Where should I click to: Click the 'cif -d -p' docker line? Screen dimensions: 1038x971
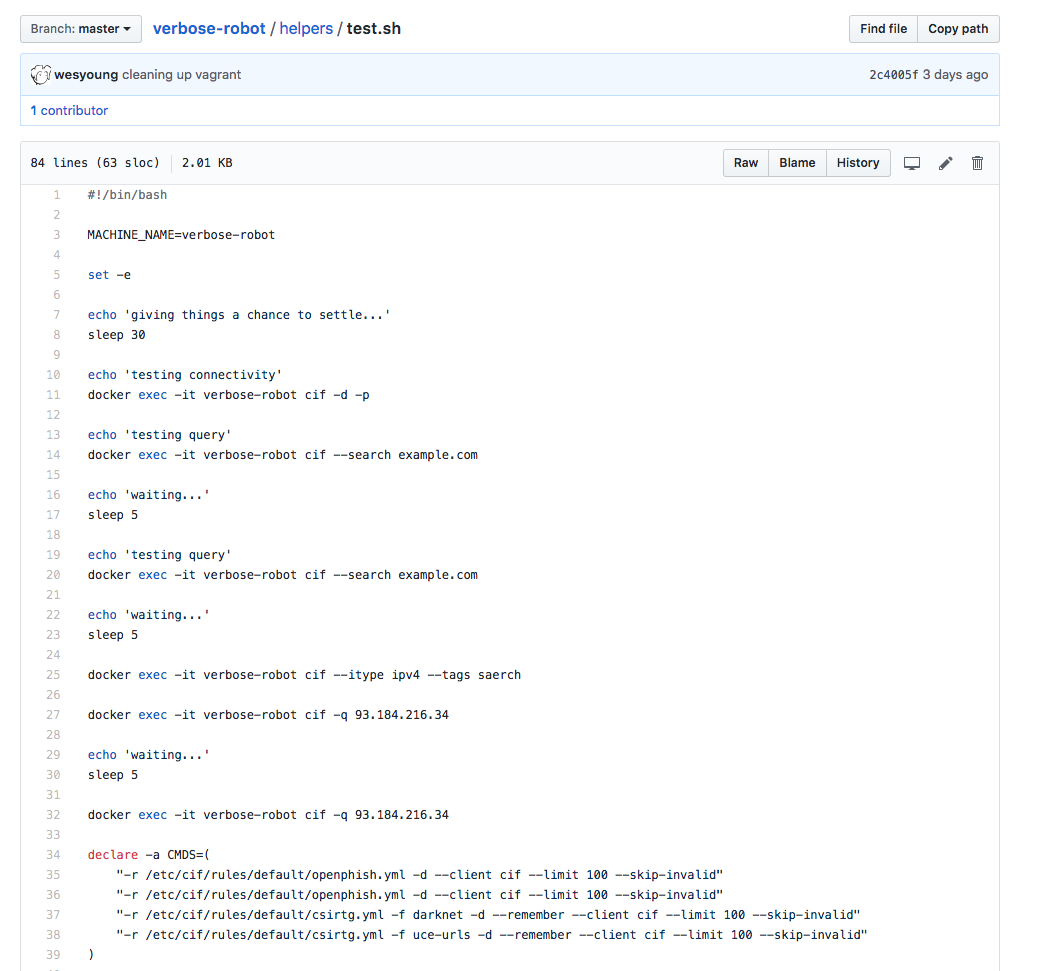click(228, 394)
